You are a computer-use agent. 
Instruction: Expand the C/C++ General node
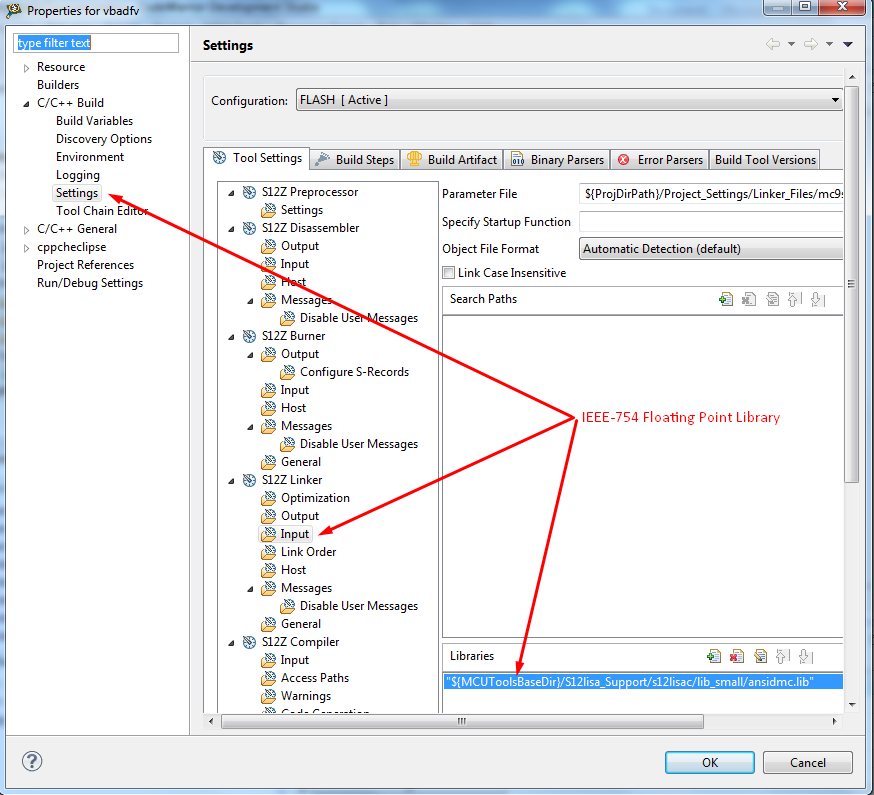(26, 230)
